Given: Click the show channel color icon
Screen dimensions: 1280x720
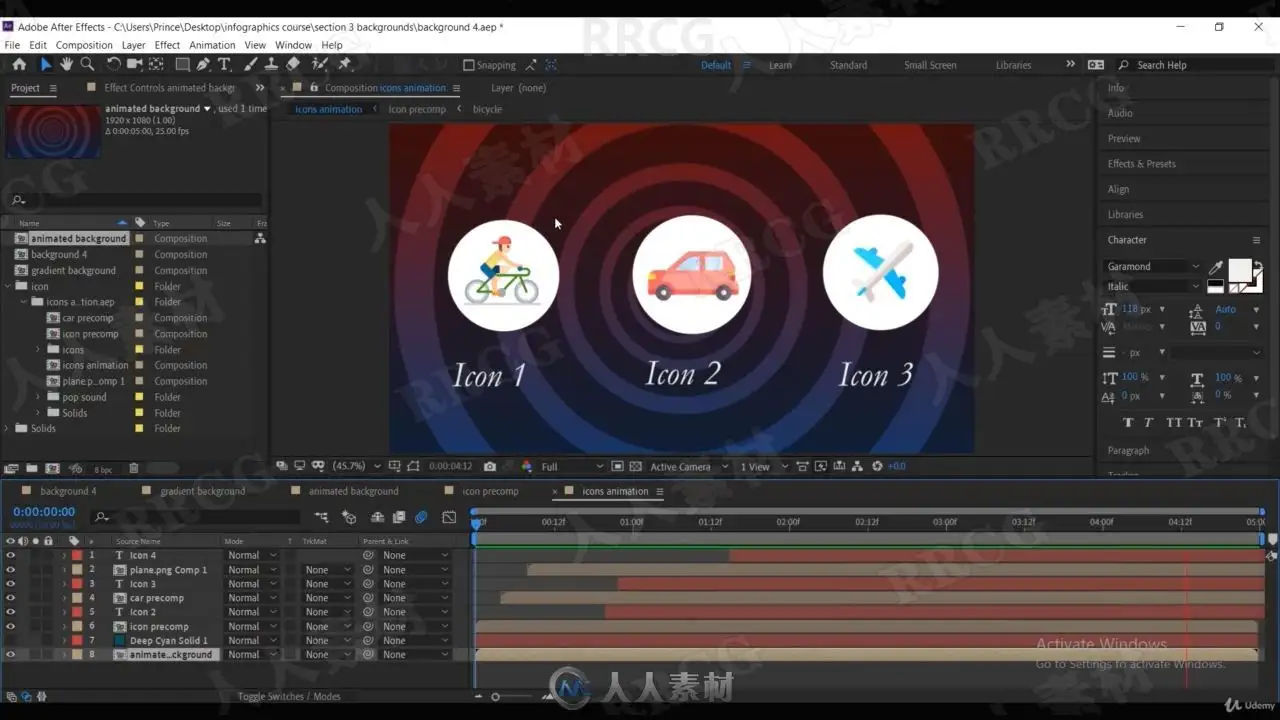Looking at the screenshot, I should pos(527,466).
